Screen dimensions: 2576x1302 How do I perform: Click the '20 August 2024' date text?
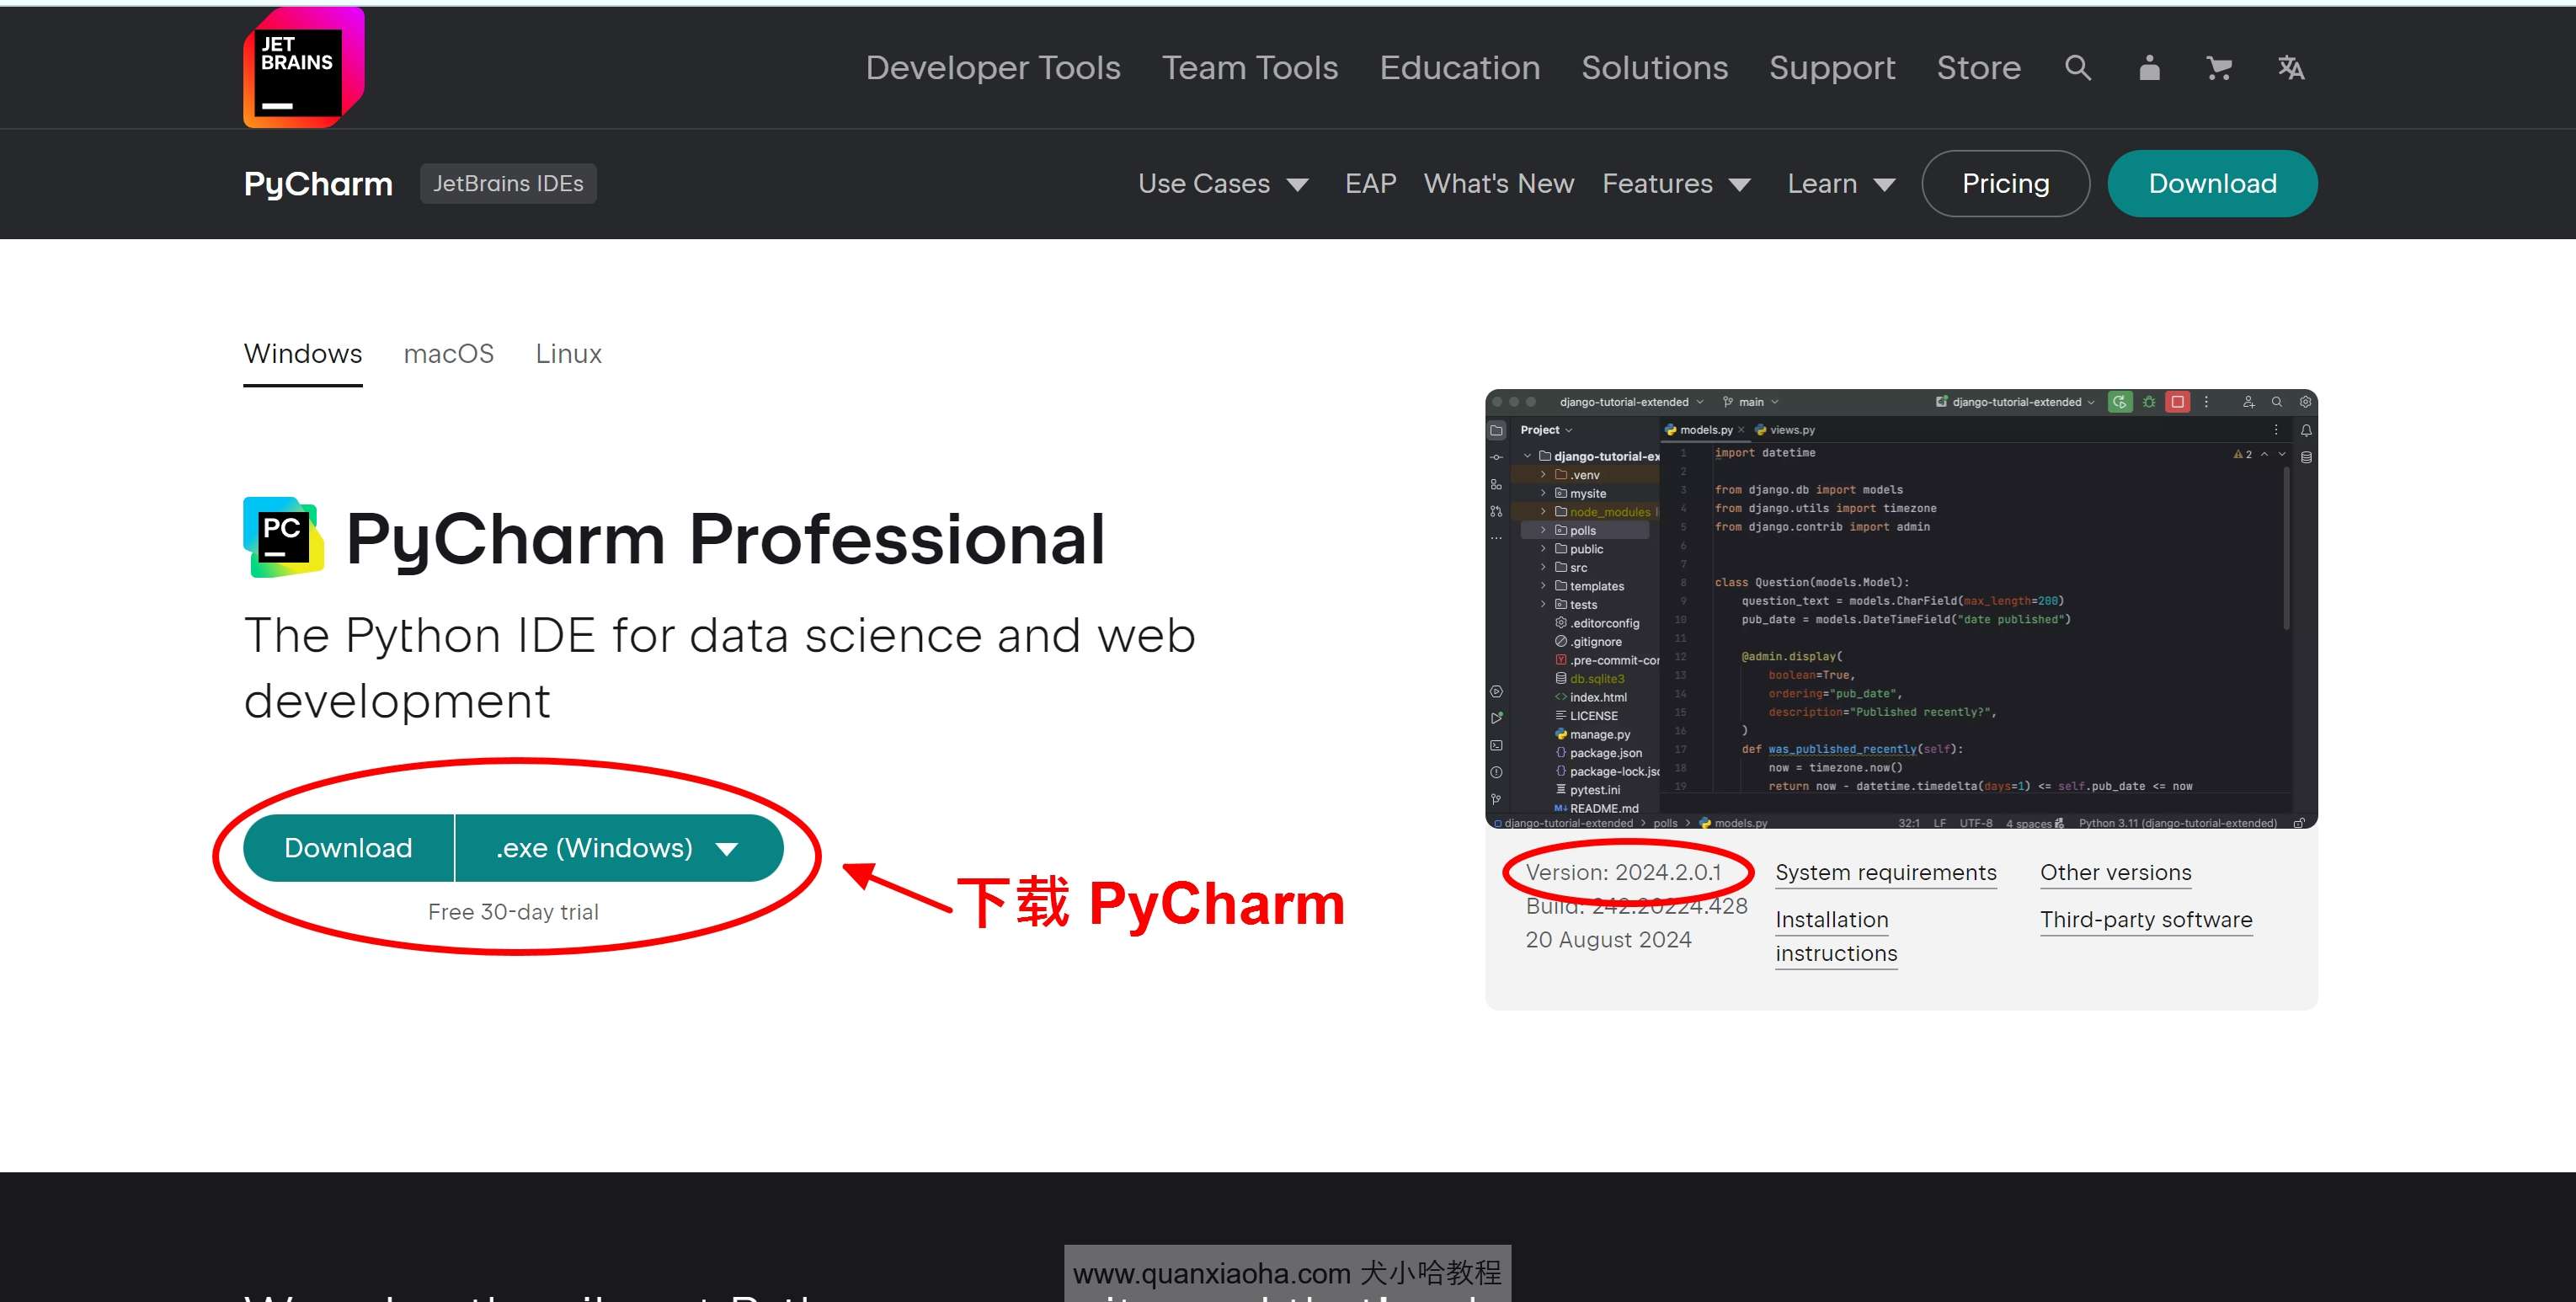click(1608, 940)
